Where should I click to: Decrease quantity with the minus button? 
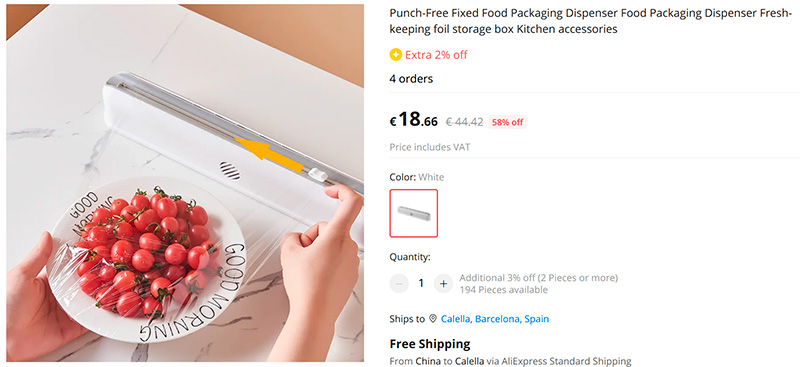point(399,283)
